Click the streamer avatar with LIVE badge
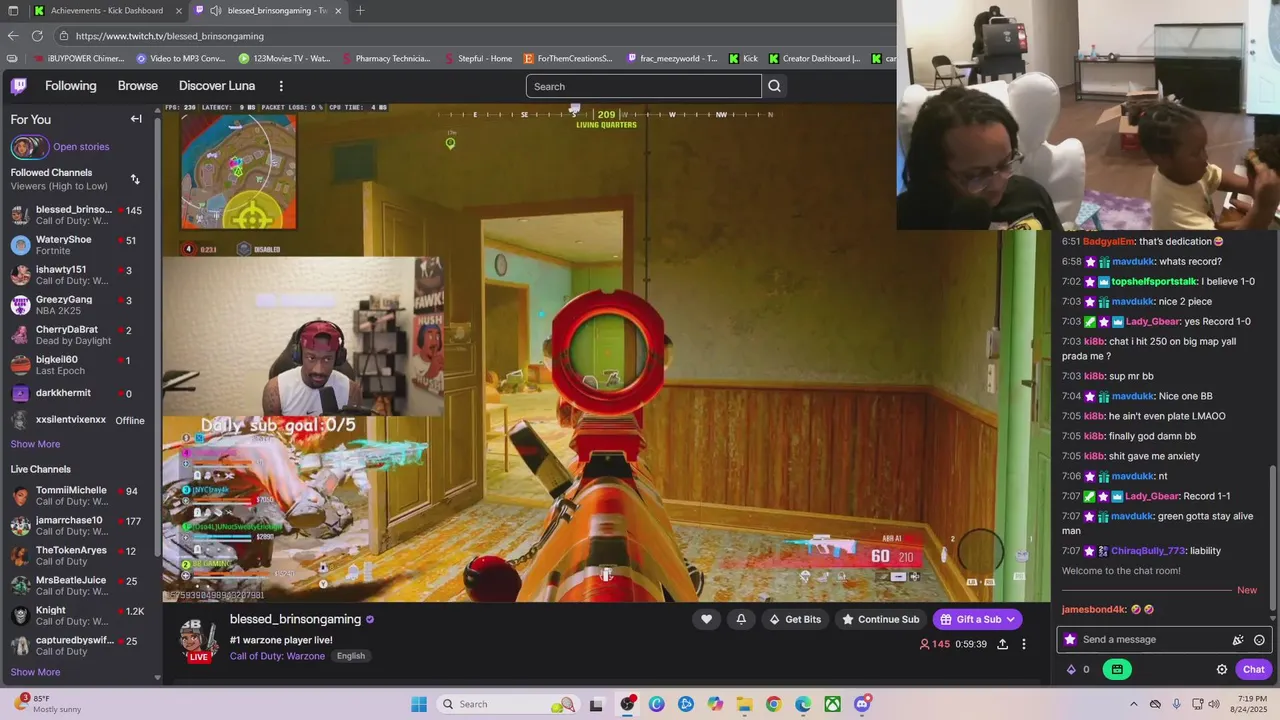This screenshot has width=1280, height=720. click(198, 640)
